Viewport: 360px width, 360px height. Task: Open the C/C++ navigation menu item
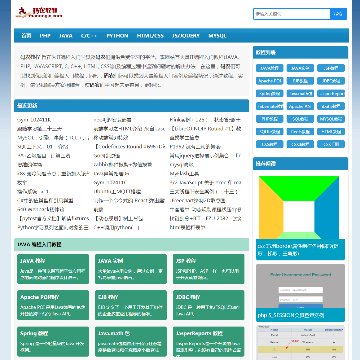[x=88, y=36]
